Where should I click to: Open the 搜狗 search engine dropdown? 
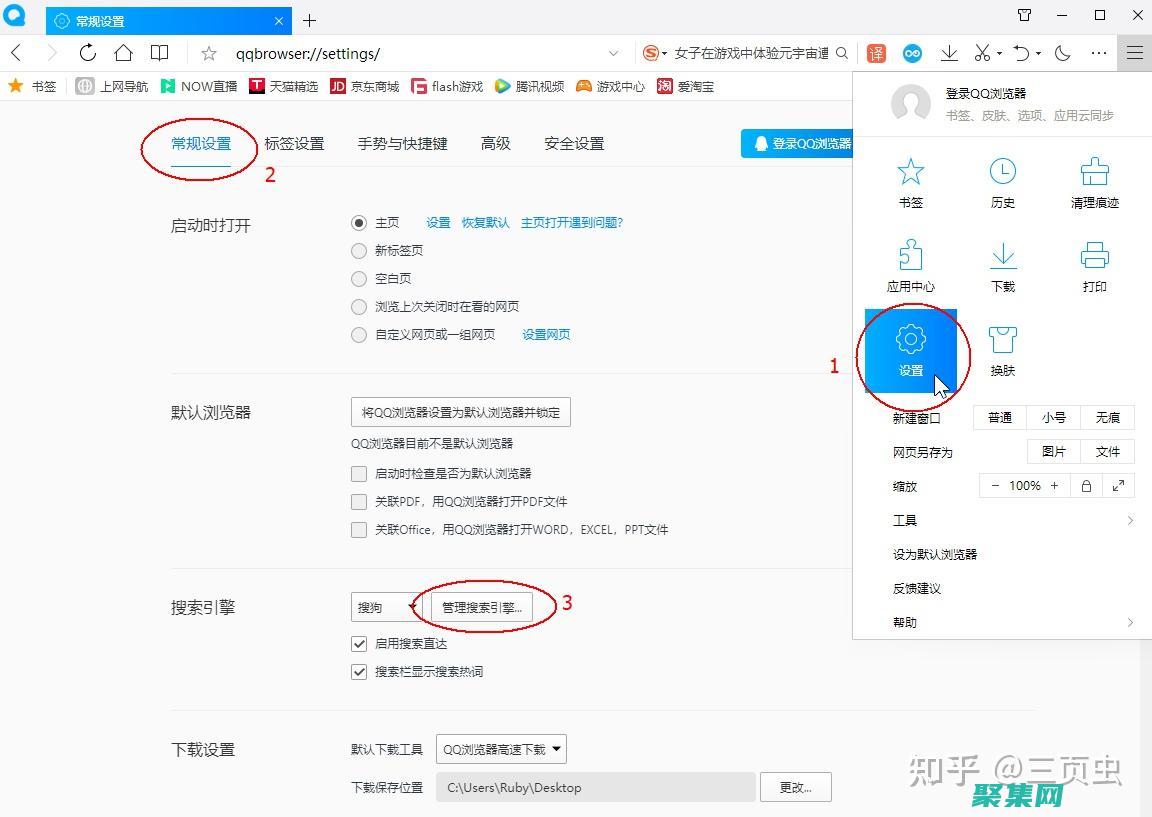pyautogui.click(x=386, y=607)
